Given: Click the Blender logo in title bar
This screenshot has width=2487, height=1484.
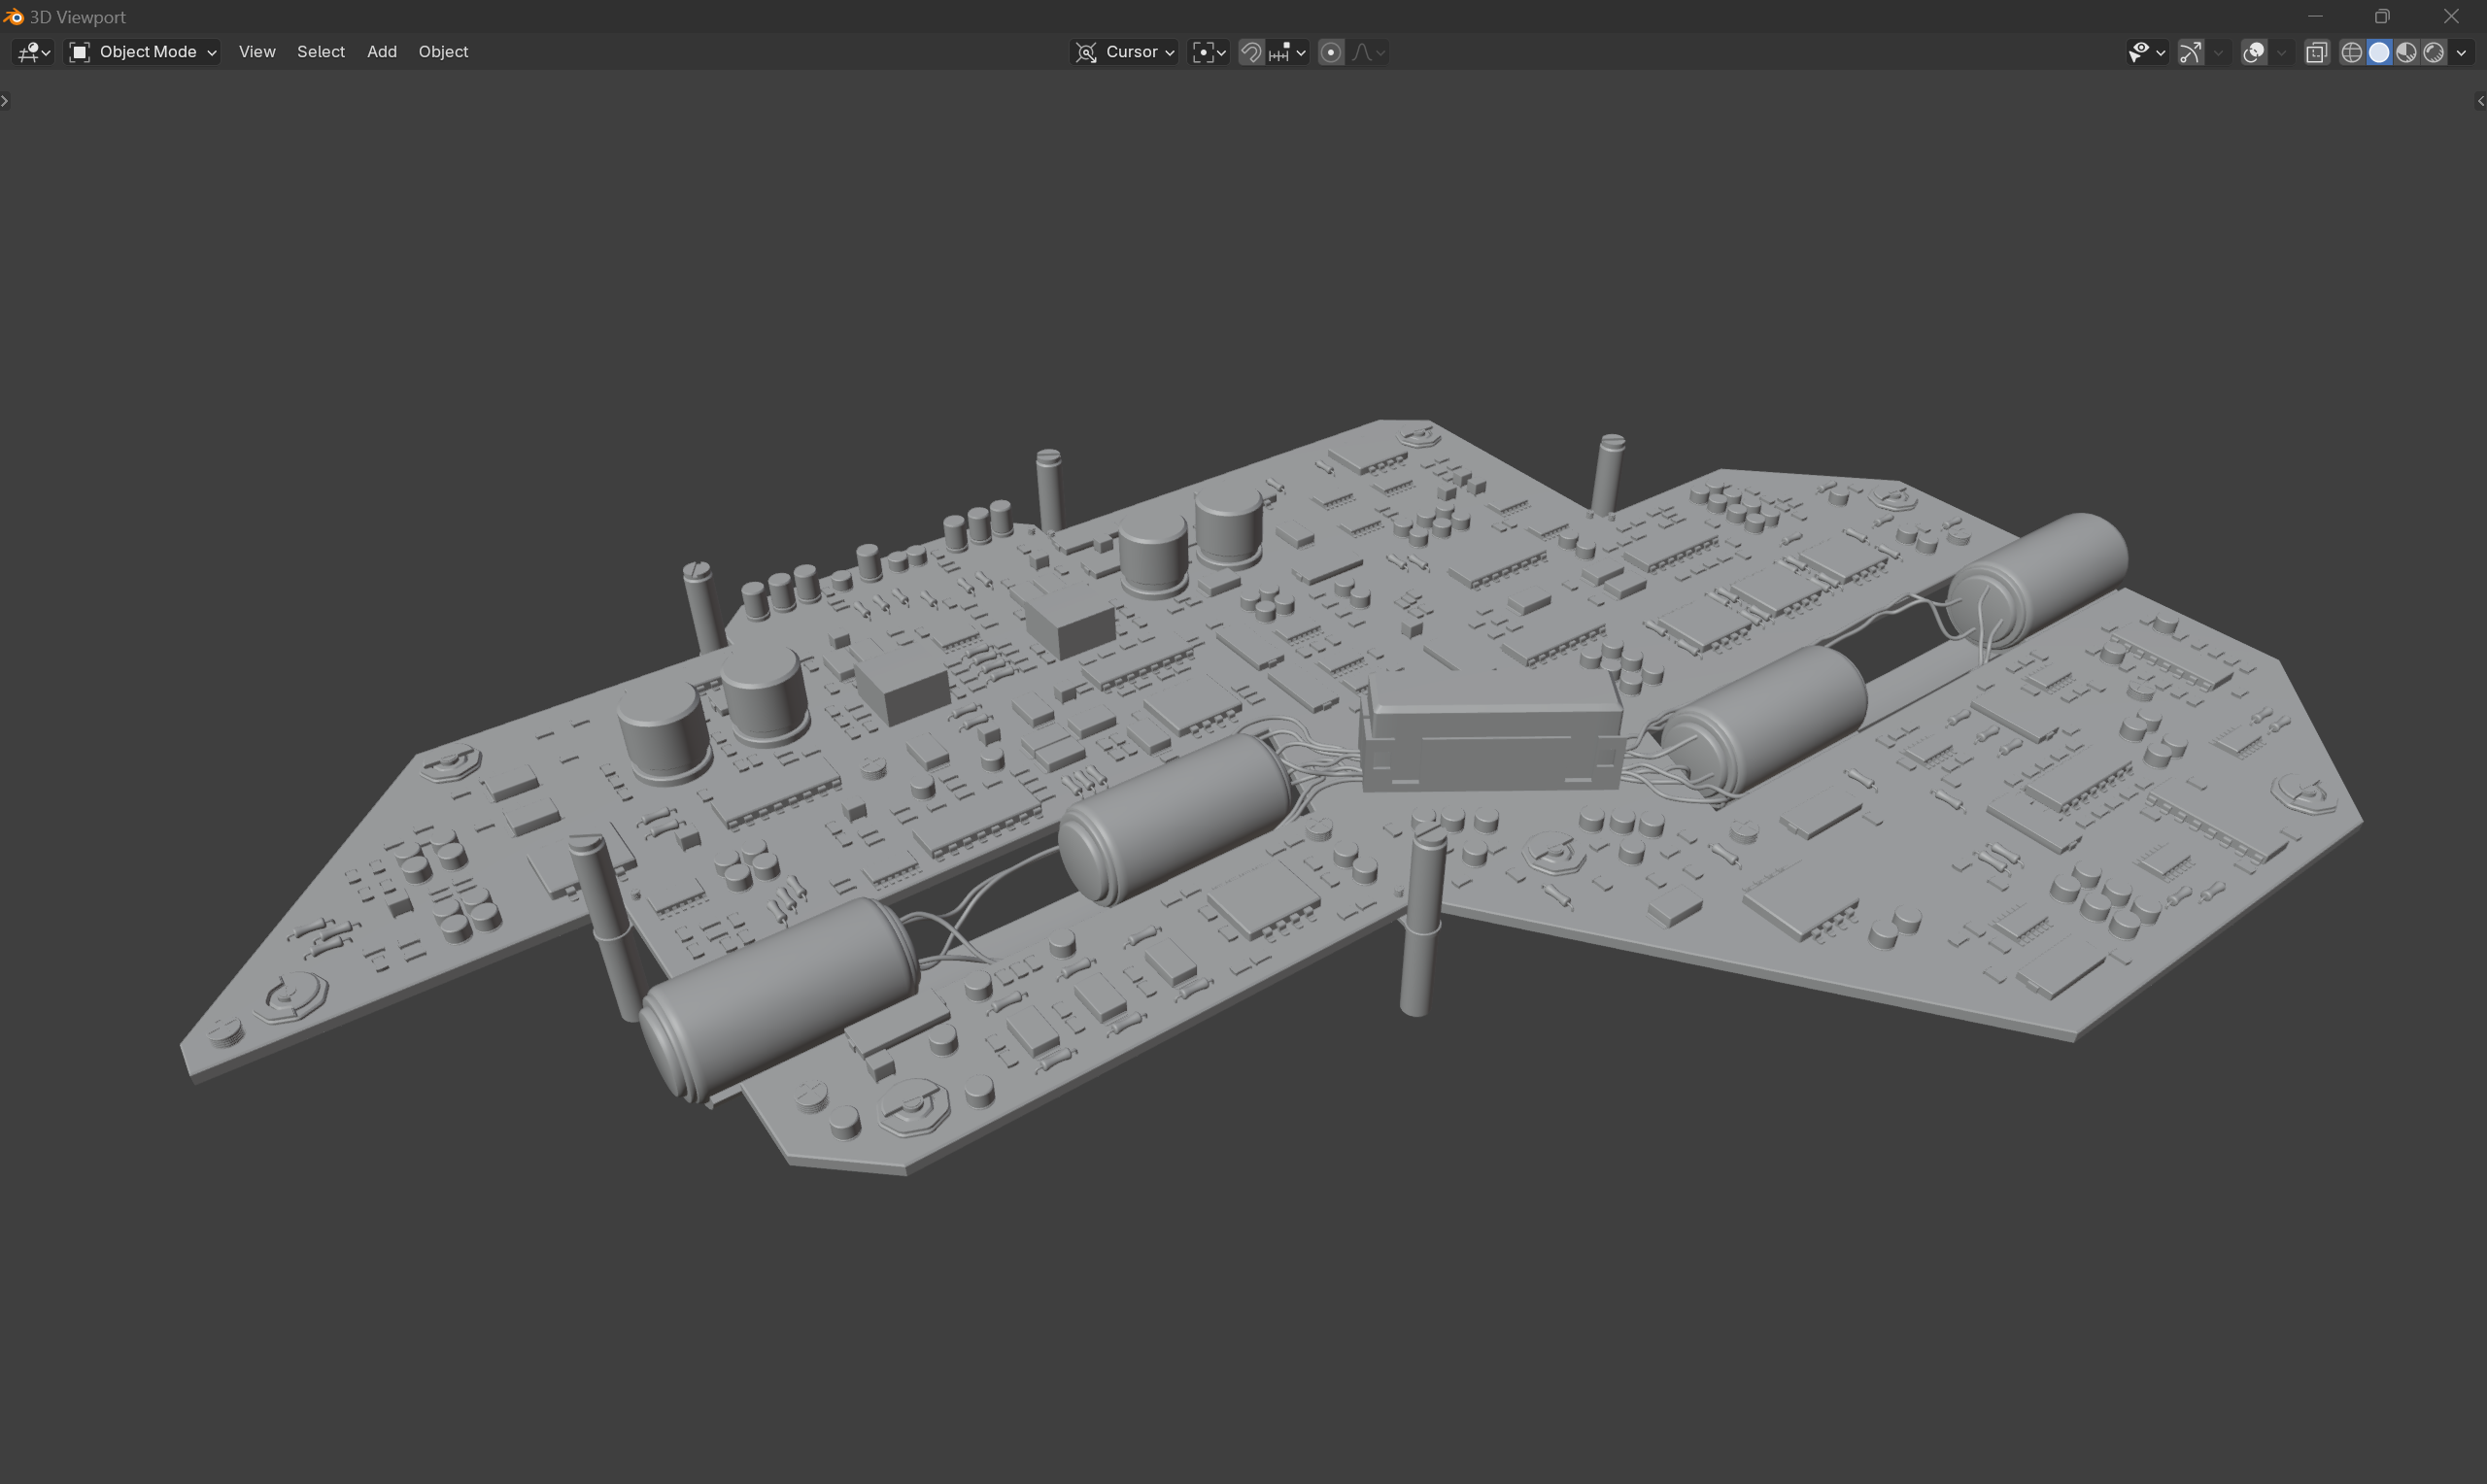Looking at the screenshot, I should click(x=13, y=17).
